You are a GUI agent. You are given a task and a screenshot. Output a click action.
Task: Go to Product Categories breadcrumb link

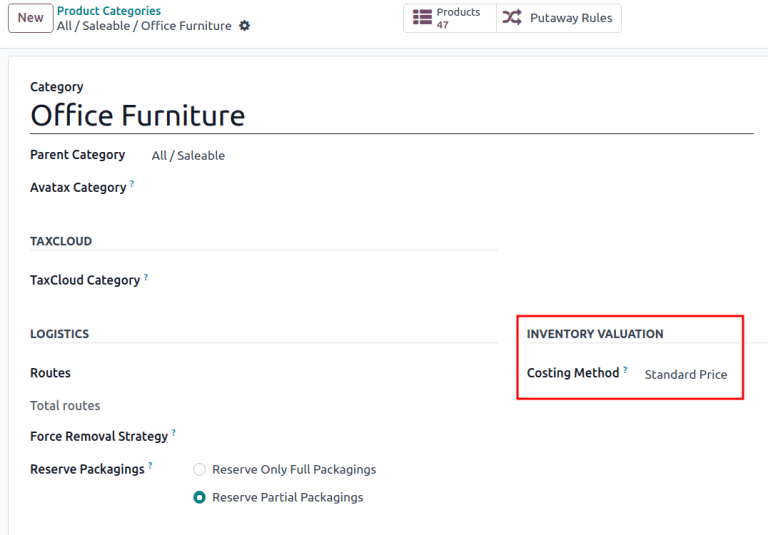click(x=108, y=11)
